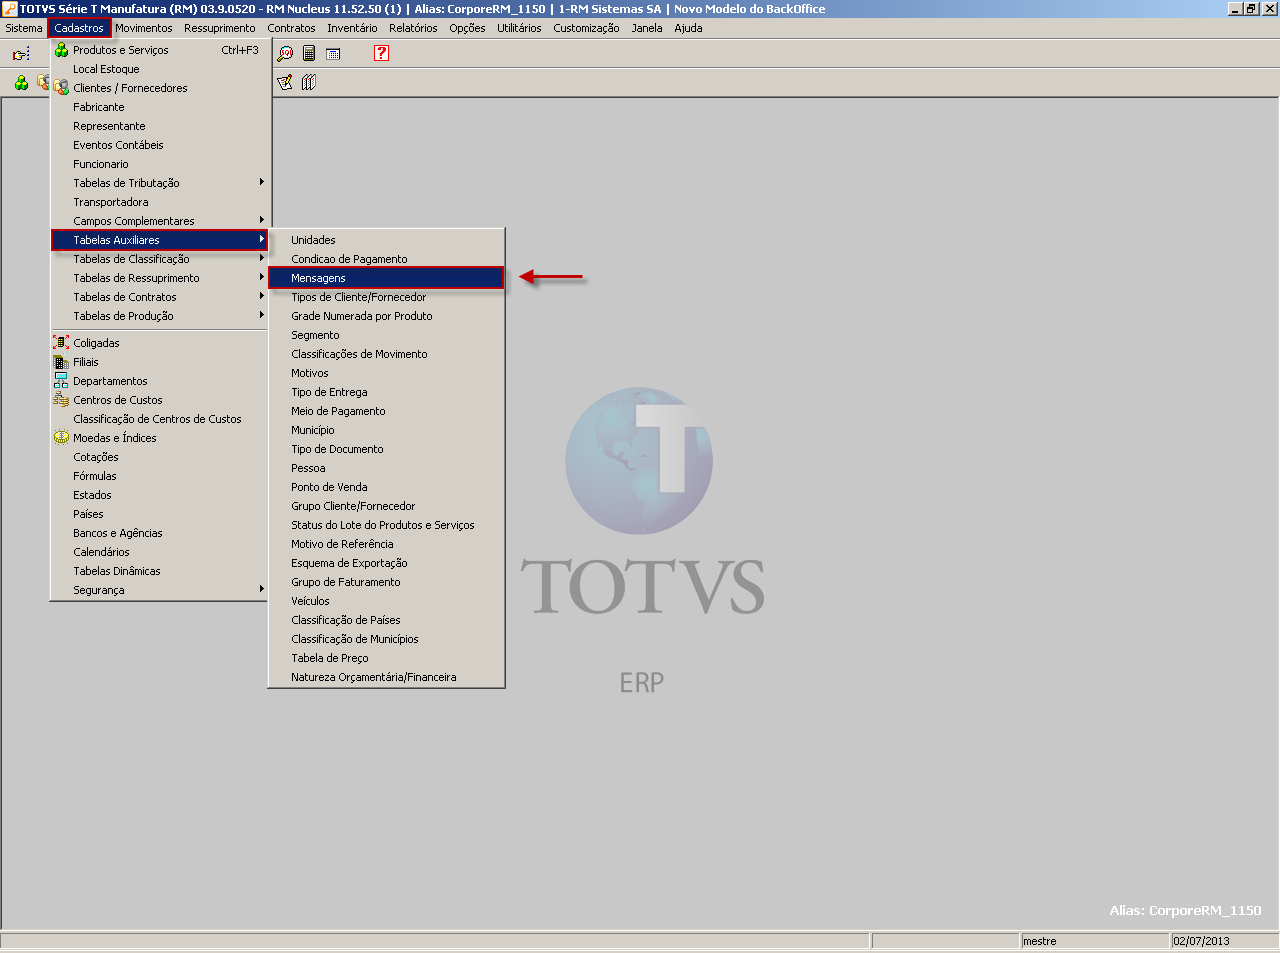Select Unidades in the submenu
The image size is (1280, 953).
(386, 240)
